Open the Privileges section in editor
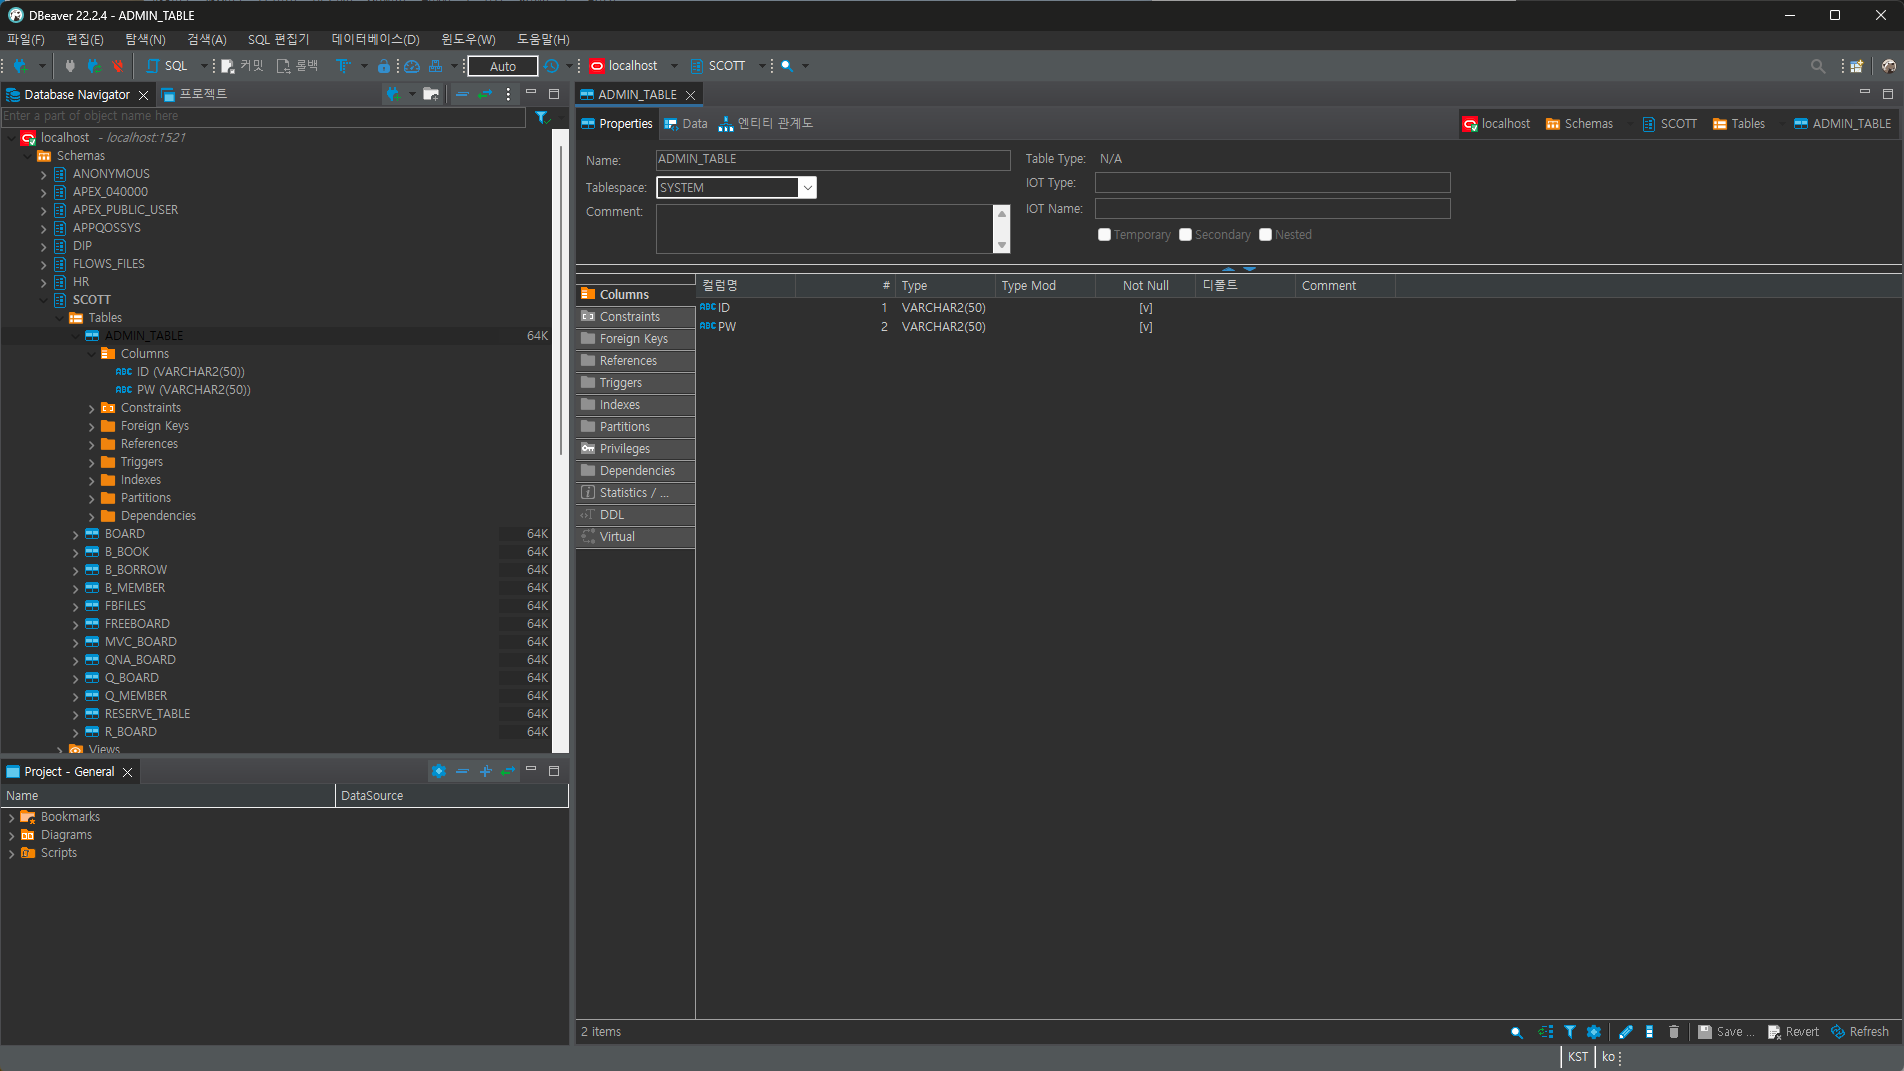Screen dimensions: 1904x1071 [x=635, y=449]
